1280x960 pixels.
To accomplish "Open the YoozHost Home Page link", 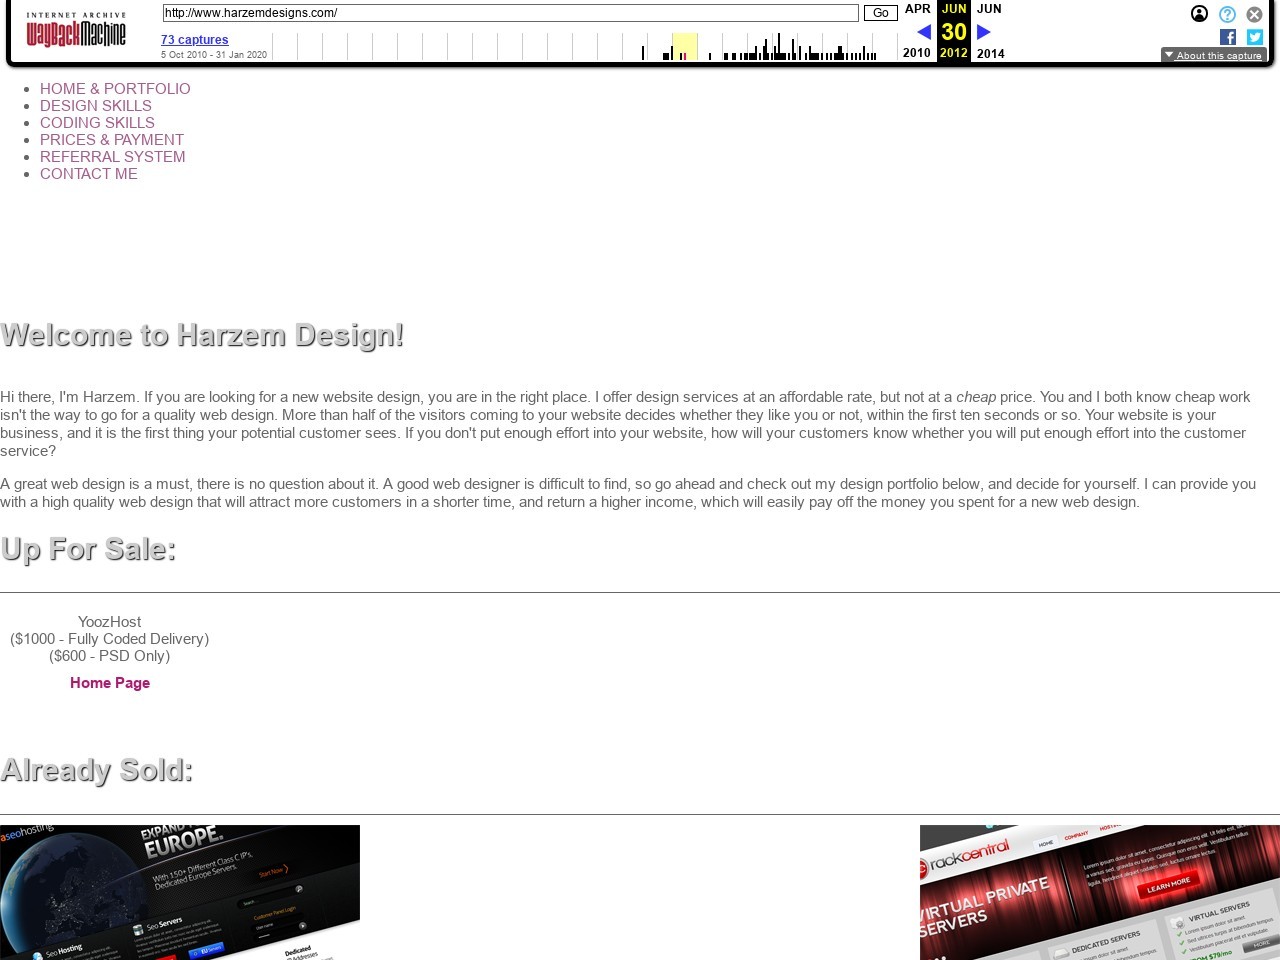I will click(x=110, y=683).
